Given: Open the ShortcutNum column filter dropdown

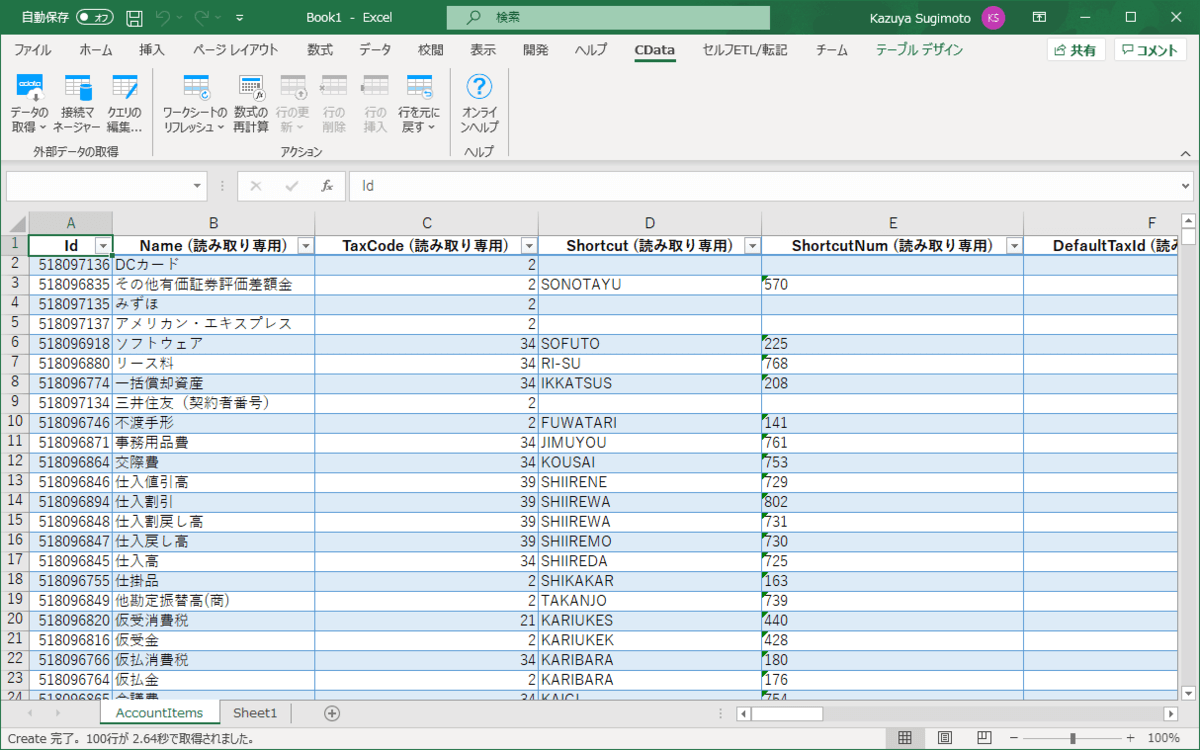Looking at the screenshot, I should click(1014, 246).
